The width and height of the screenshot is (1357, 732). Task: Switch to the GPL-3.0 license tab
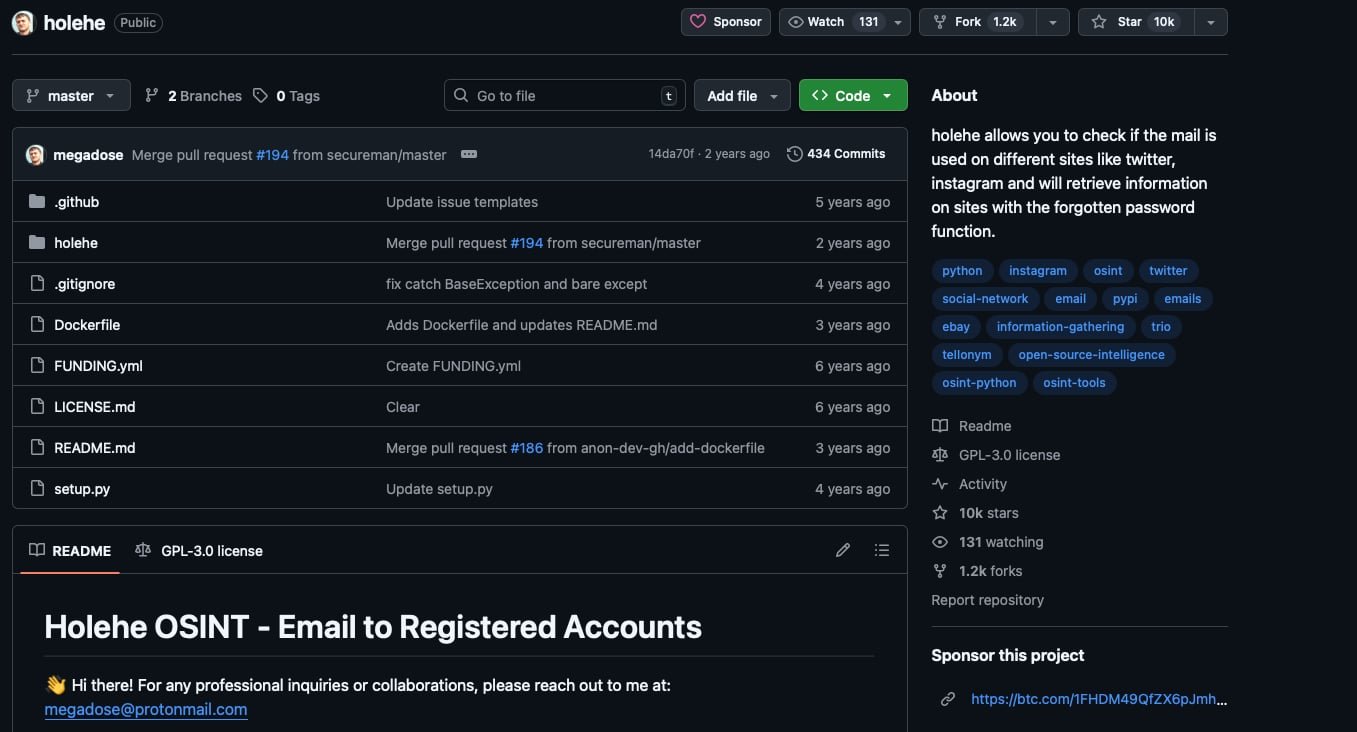pos(199,551)
